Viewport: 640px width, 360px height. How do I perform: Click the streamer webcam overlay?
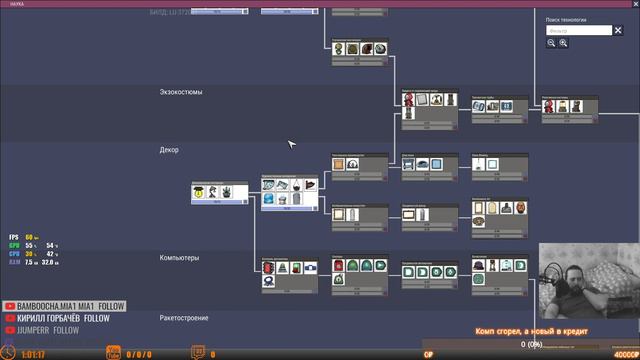click(589, 281)
